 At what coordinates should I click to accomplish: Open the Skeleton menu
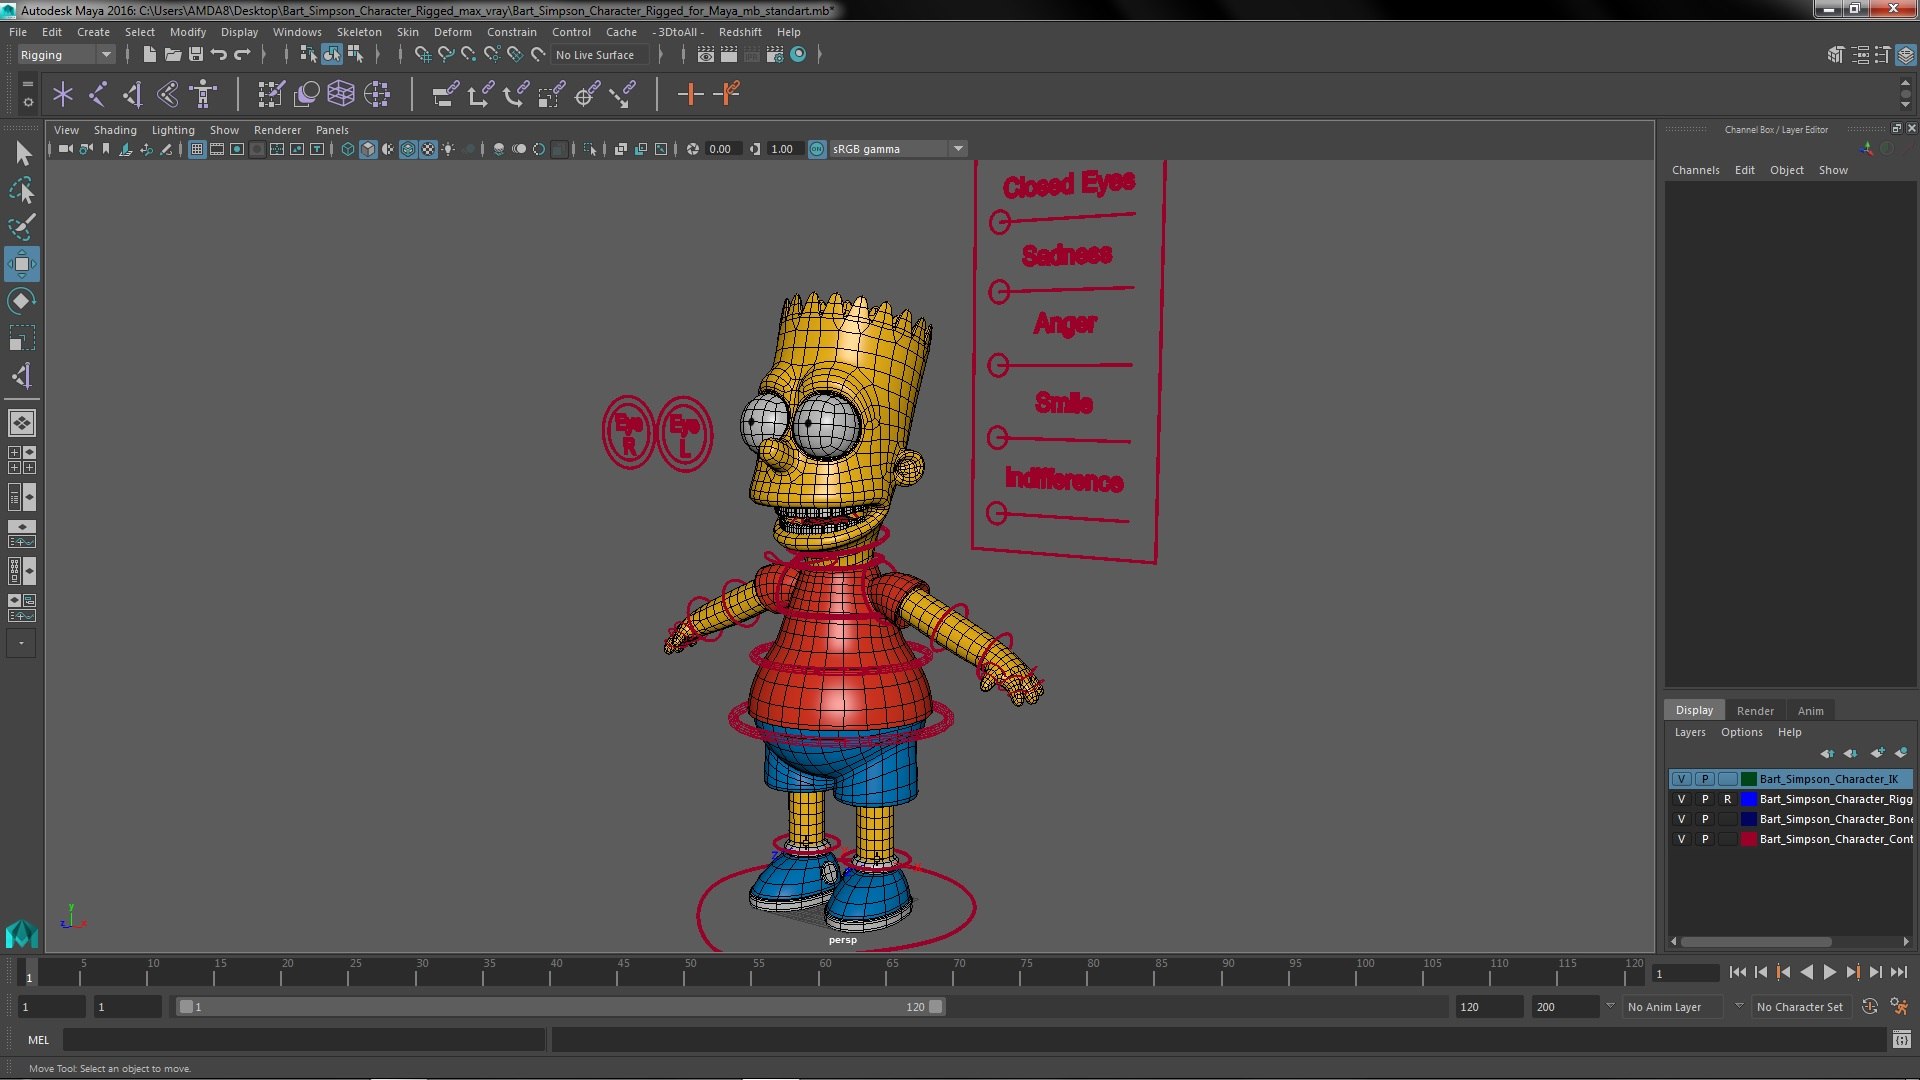click(x=359, y=32)
